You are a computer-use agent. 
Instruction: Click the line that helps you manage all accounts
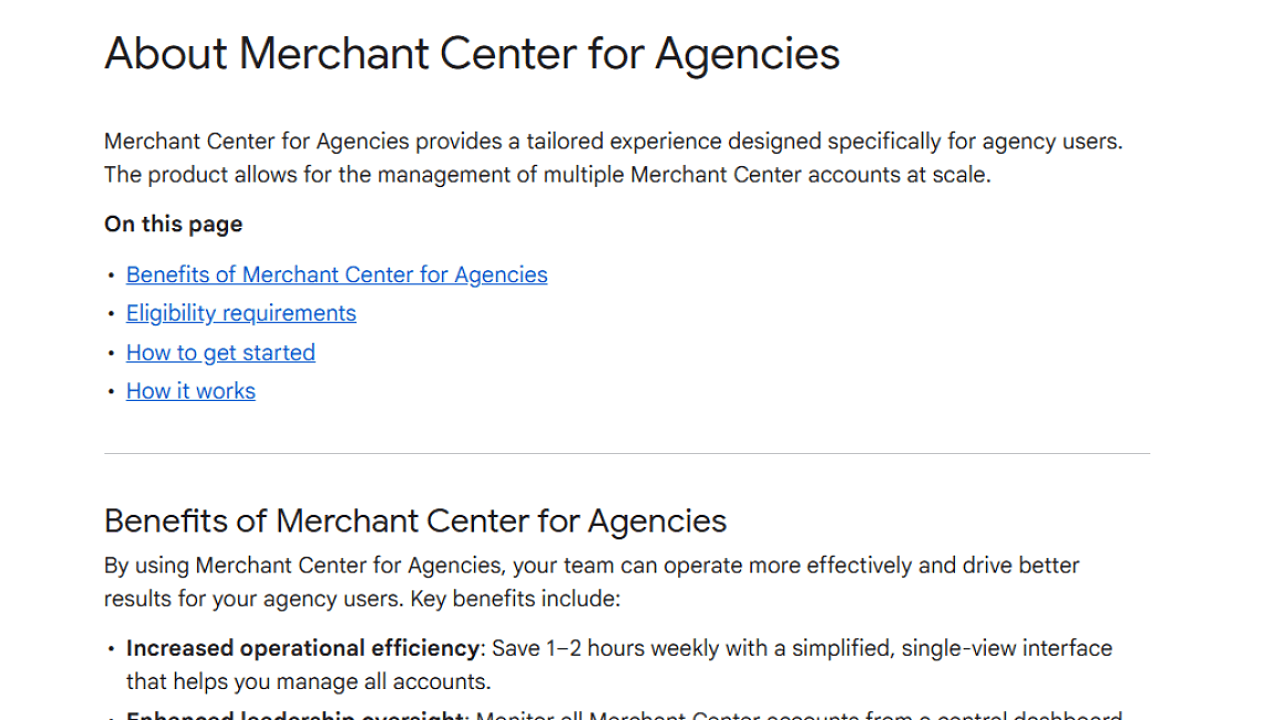point(308,683)
